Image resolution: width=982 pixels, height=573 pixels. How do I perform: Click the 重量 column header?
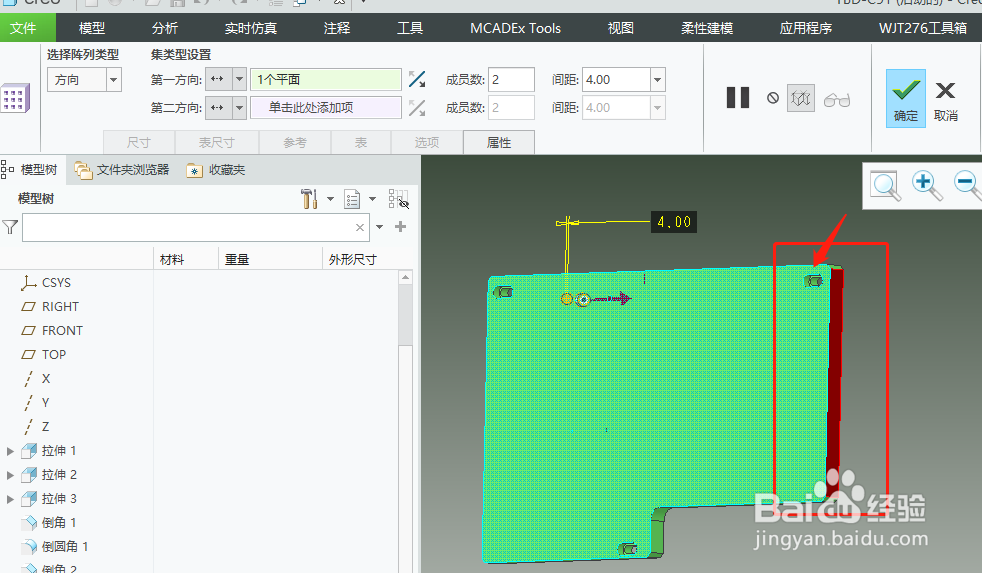[237, 259]
